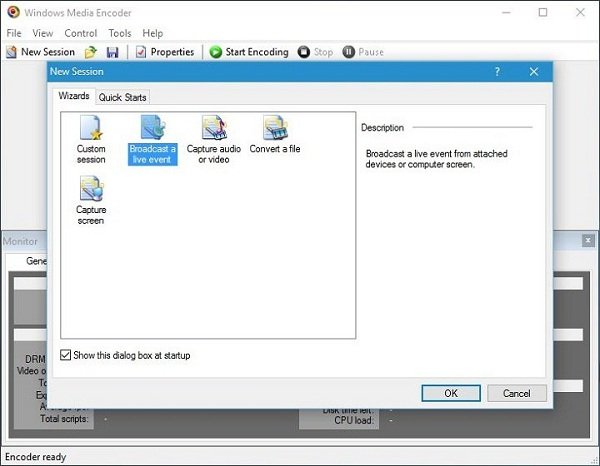
Task: Switch to the Quick Starts tab
Action: (x=123, y=97)
